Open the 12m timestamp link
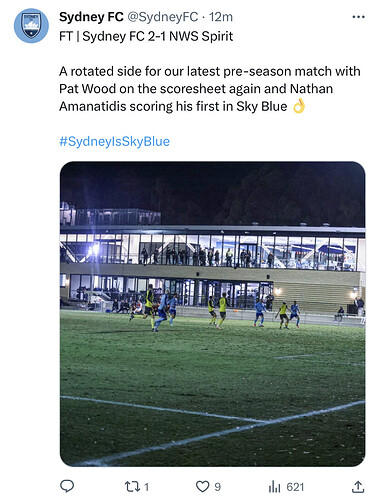The width and height of the screenshot is (381, 500). 221,17
